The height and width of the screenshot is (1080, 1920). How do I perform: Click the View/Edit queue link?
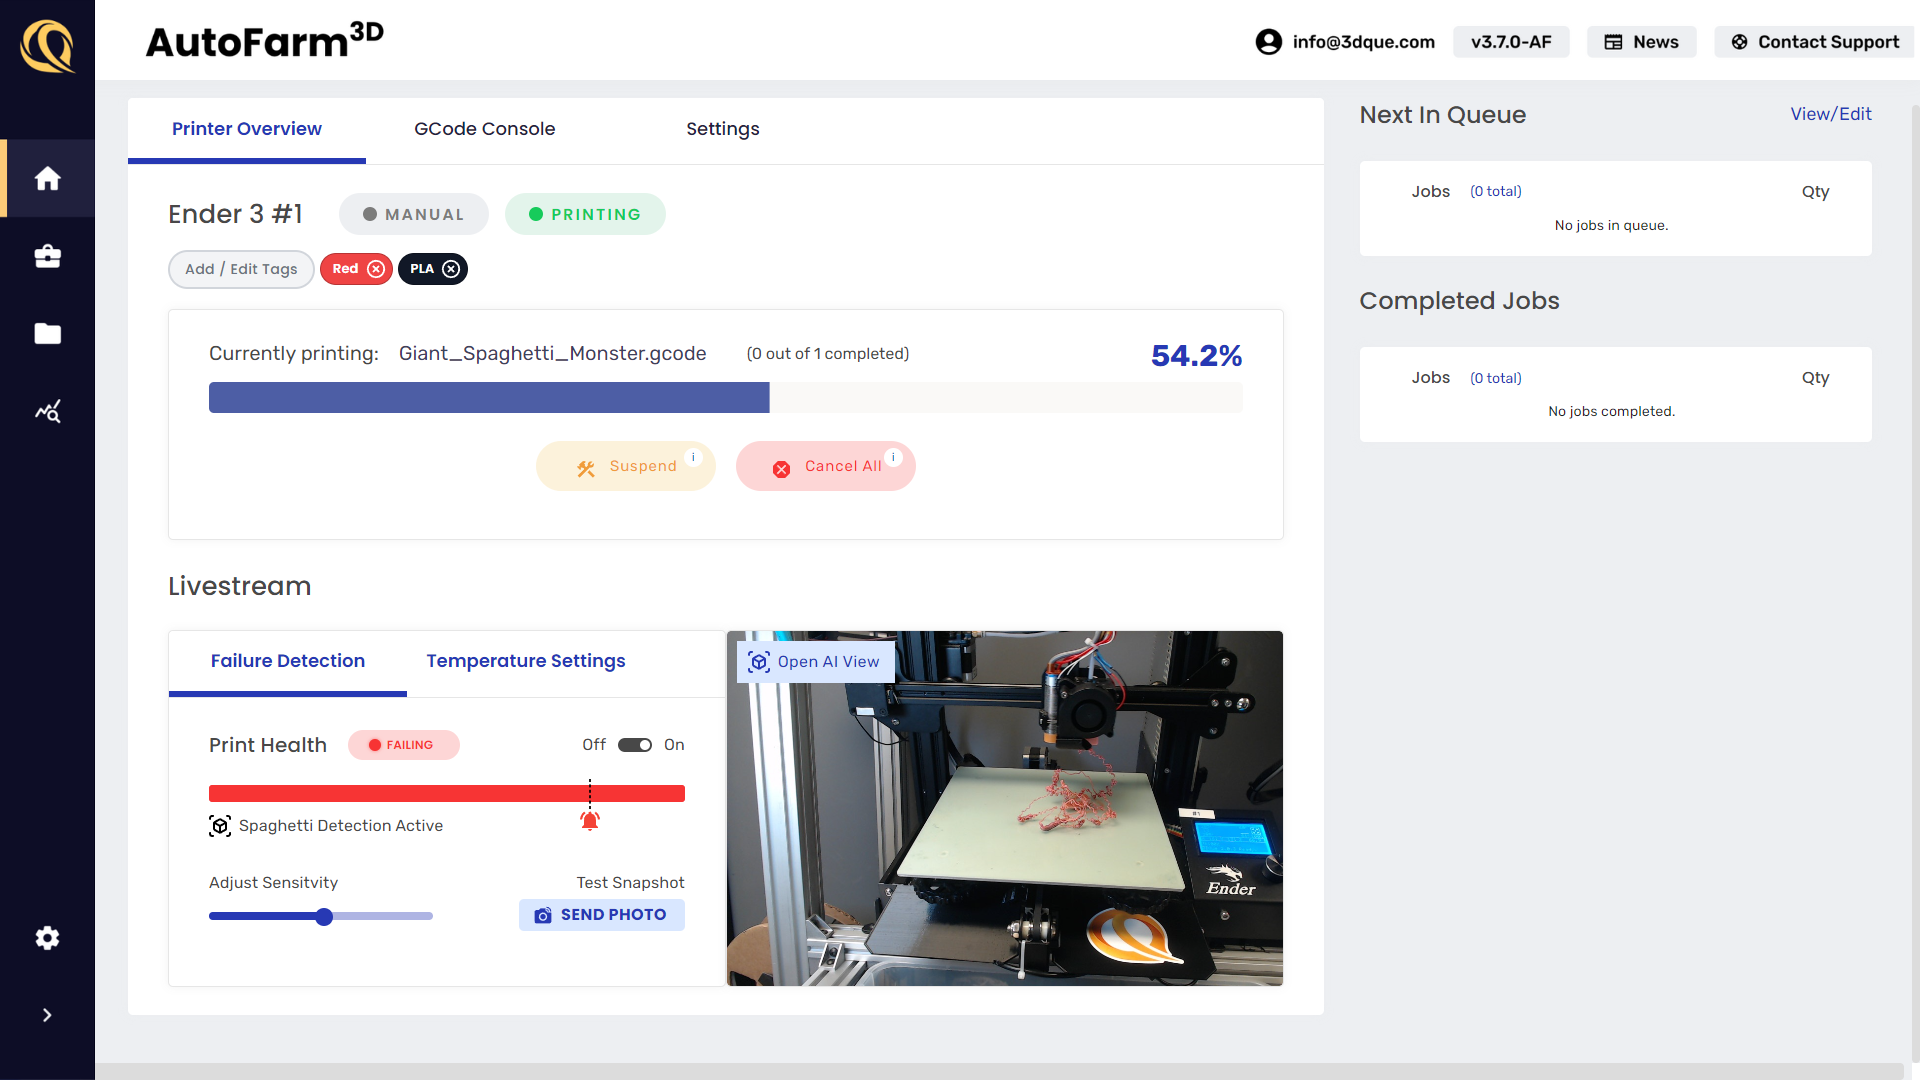(1830, 114)
